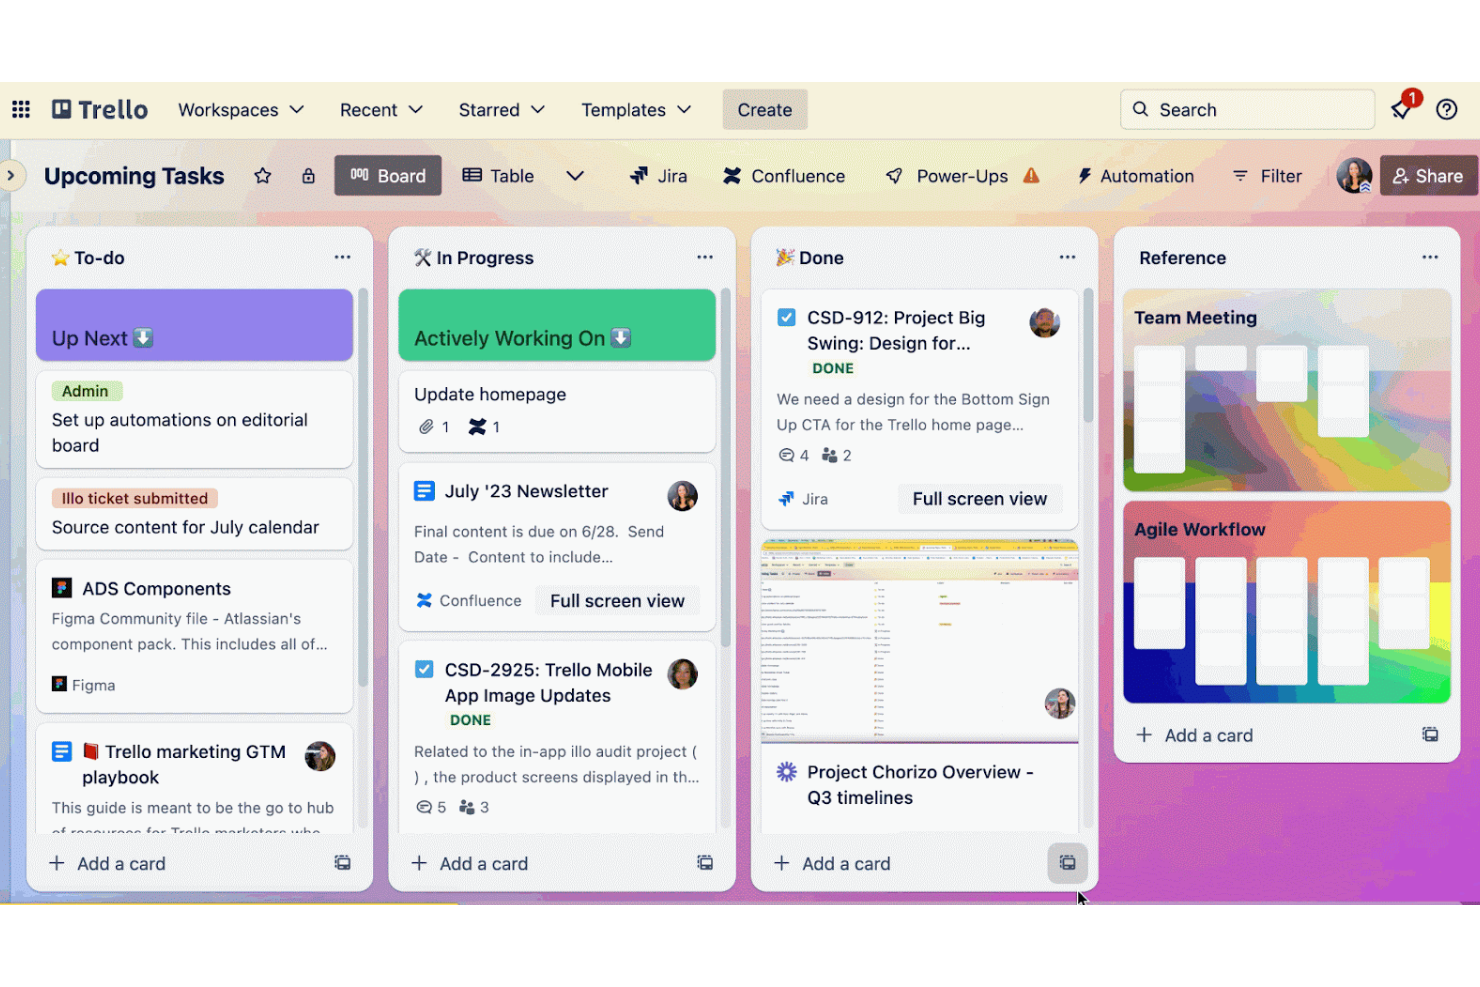Open Workspaces dropdown menu
Screen dimensions: 1480x987
click(x=241, y=110)
